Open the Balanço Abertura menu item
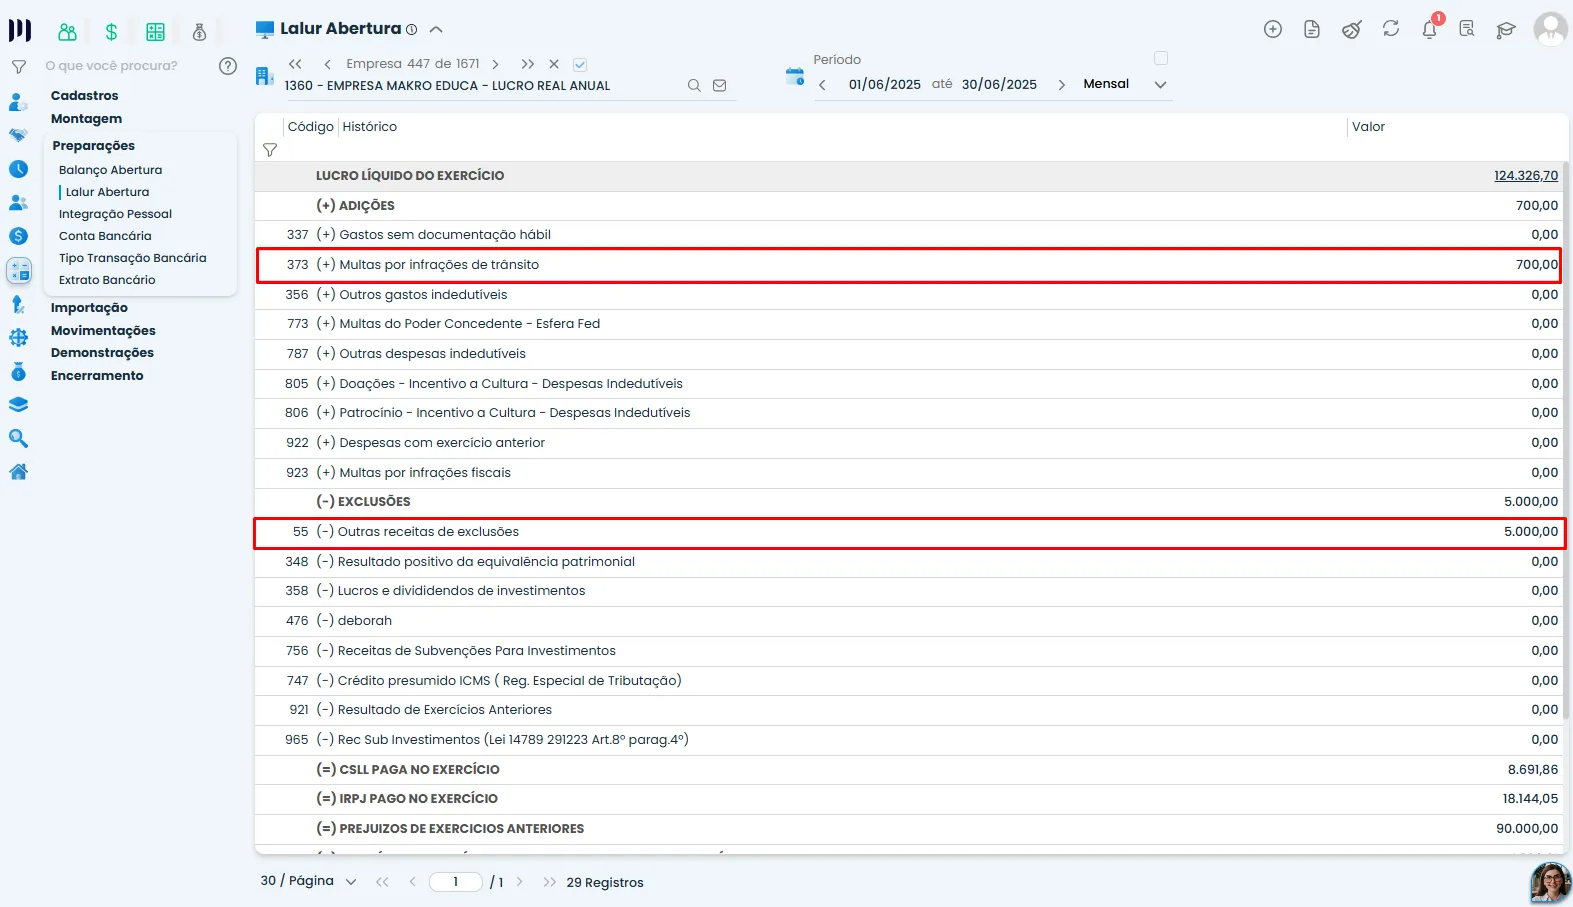The image size is (1573, 907). coord(110,170)
